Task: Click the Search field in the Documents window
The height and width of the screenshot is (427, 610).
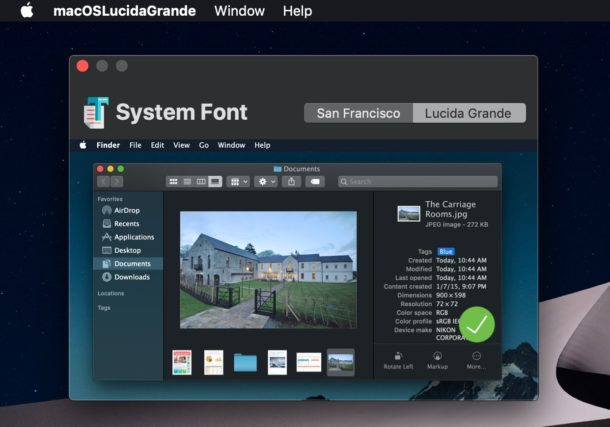Action: [418, 182]
